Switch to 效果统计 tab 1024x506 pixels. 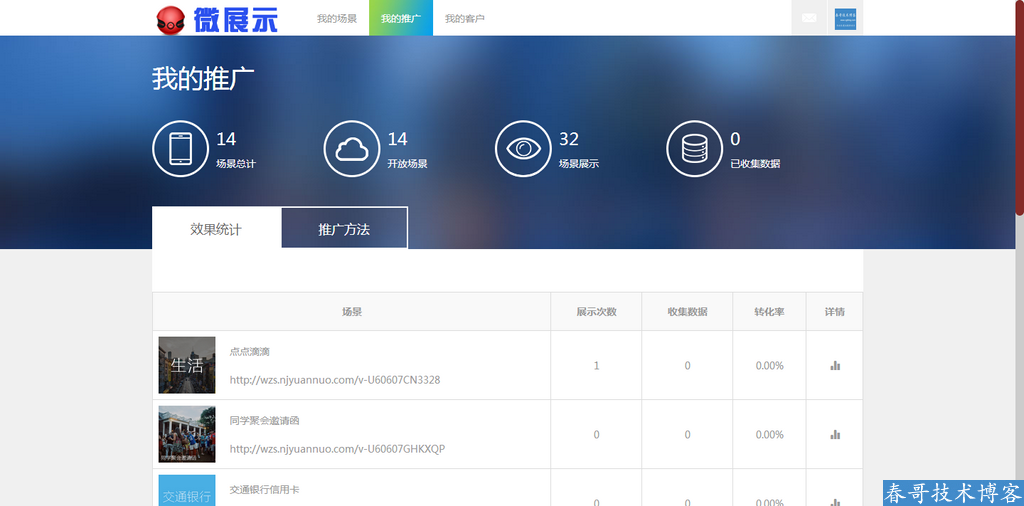tap(216, 229)
